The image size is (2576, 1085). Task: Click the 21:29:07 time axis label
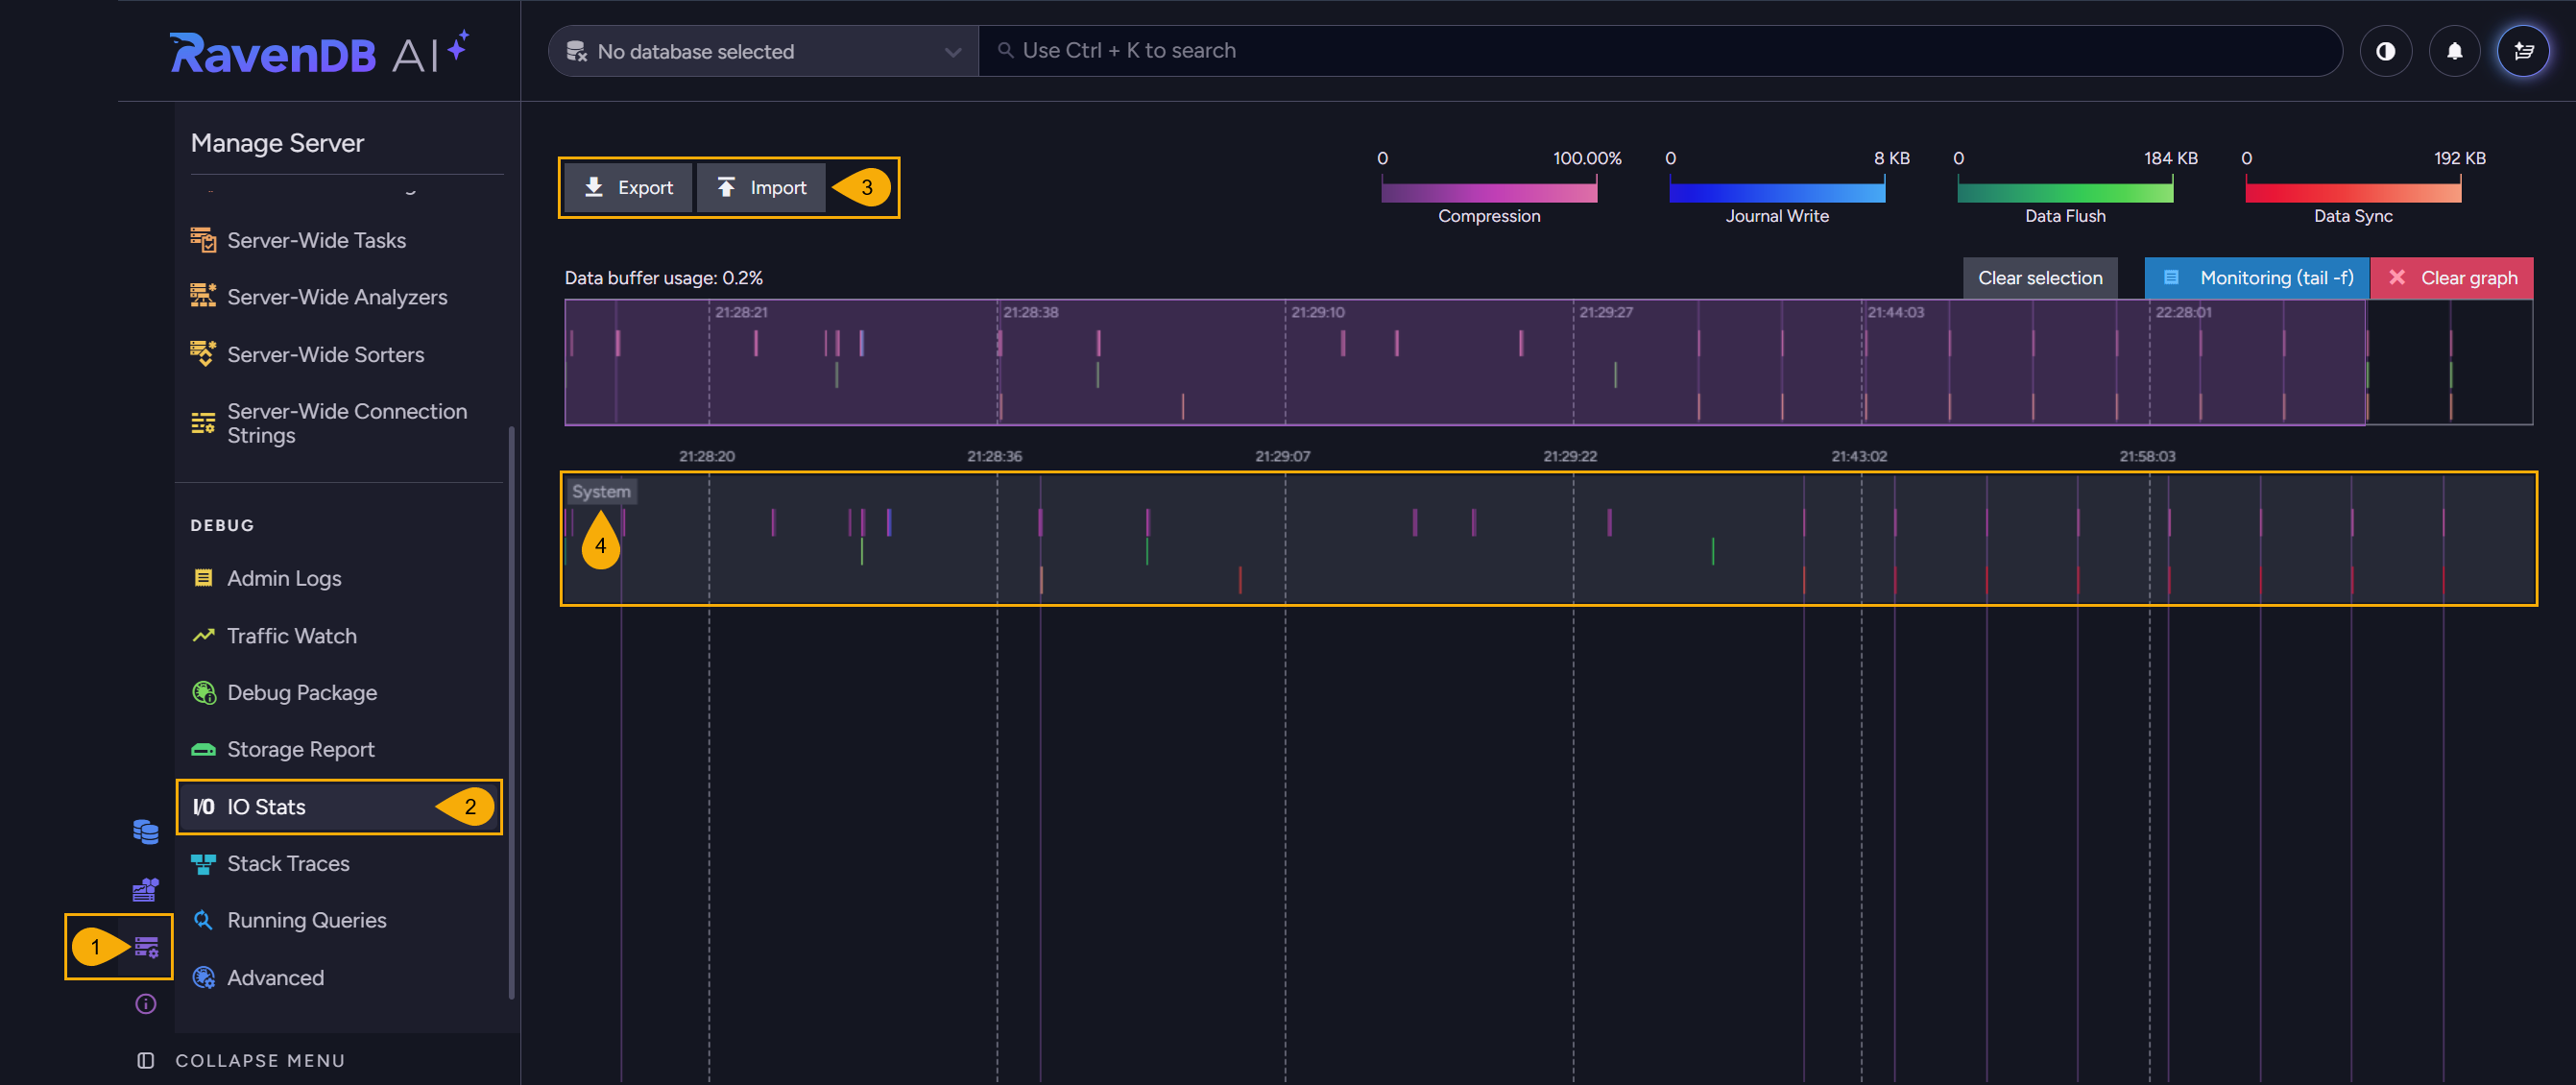[1282, 456]
